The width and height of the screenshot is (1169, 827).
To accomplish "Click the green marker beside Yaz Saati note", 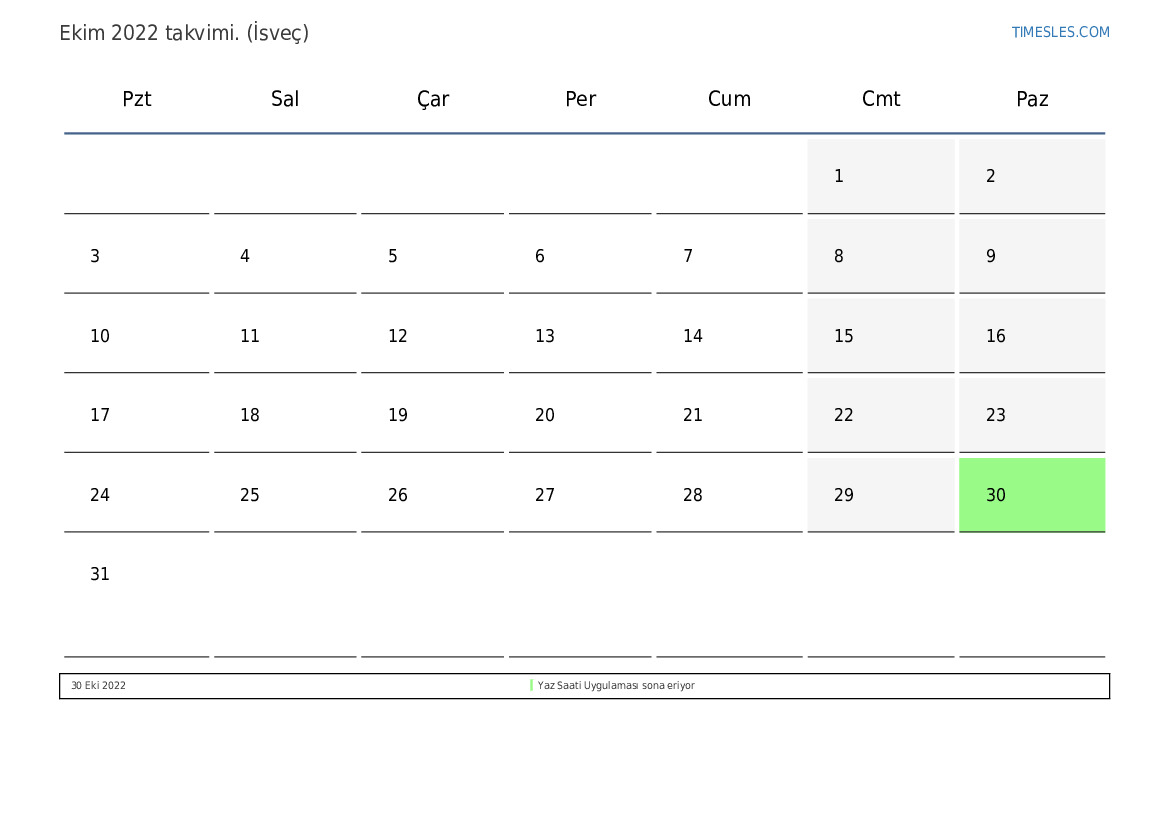I will [x=532, y=686].
